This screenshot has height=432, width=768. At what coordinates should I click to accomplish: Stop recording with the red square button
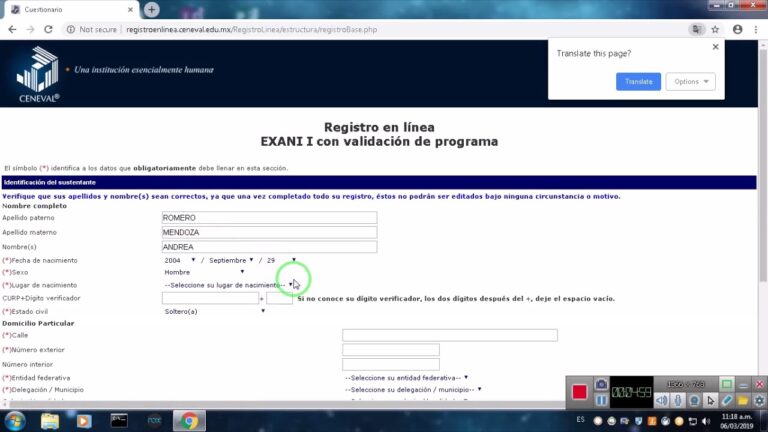579,392
